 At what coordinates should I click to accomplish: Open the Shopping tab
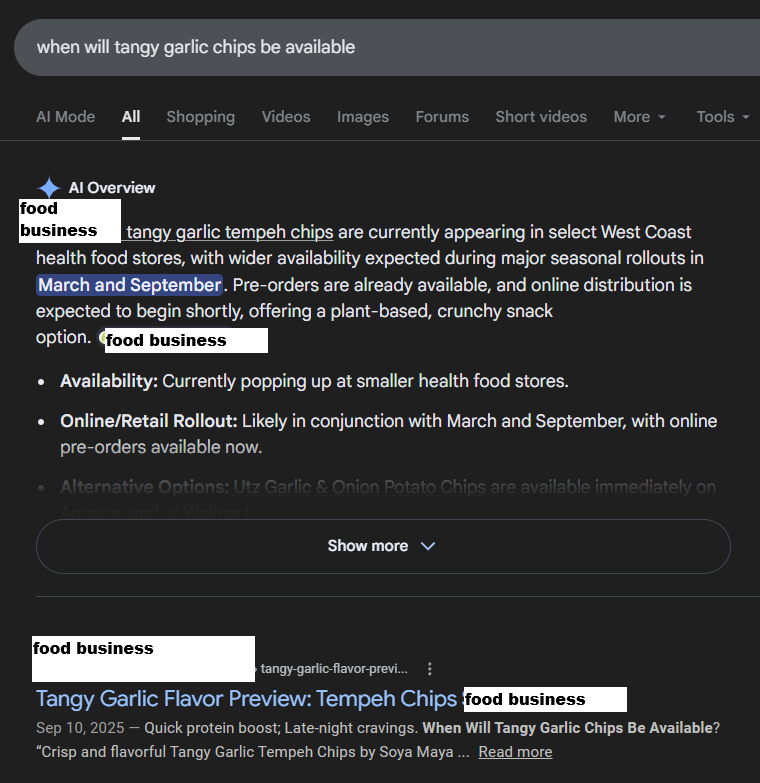pyautogui.click(x=200, y=117)
